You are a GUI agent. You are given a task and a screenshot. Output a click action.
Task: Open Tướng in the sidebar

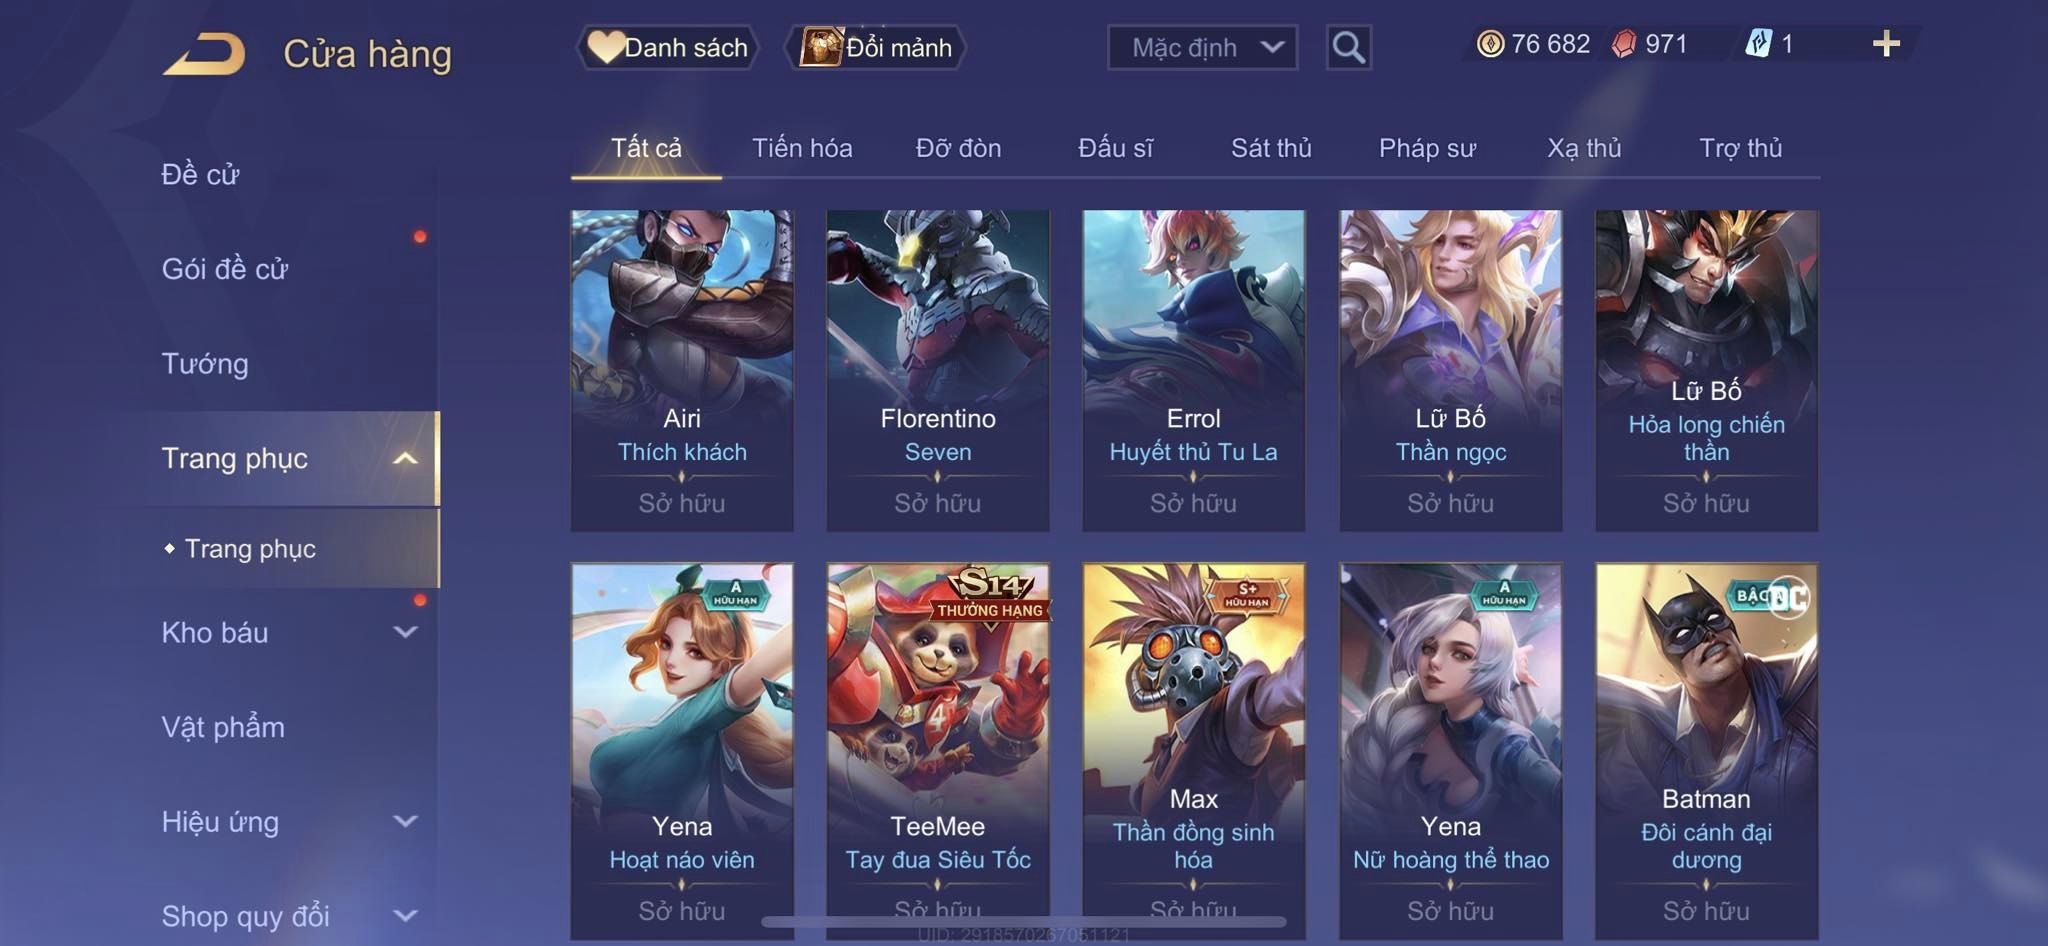point(205,364)
